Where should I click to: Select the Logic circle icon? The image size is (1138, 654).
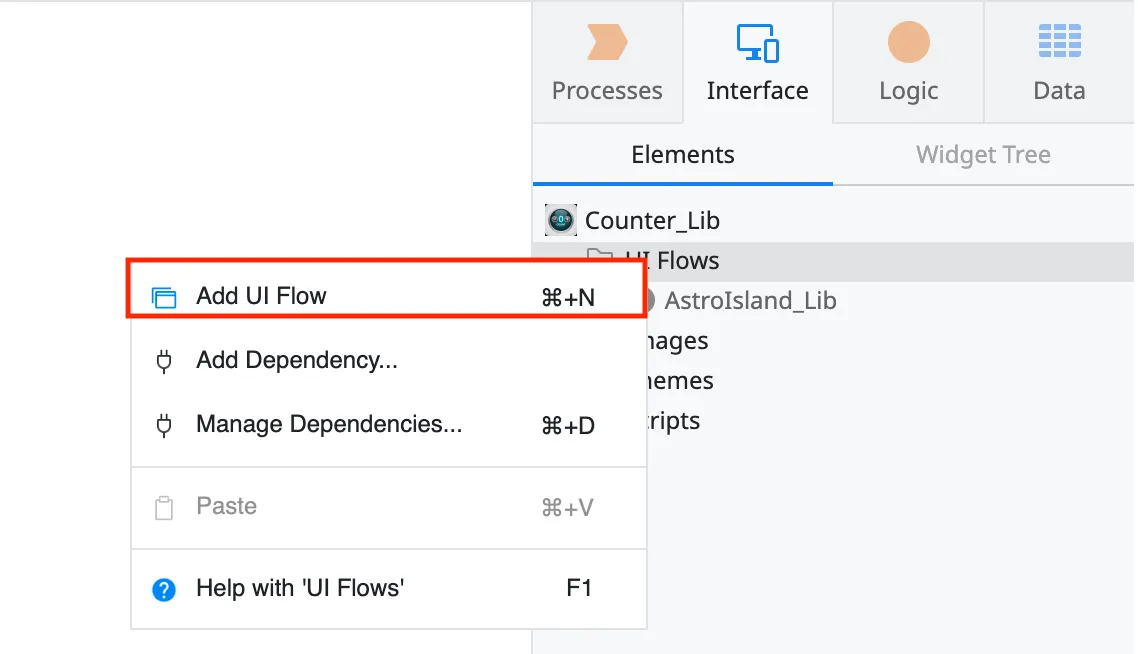[907, 42]
